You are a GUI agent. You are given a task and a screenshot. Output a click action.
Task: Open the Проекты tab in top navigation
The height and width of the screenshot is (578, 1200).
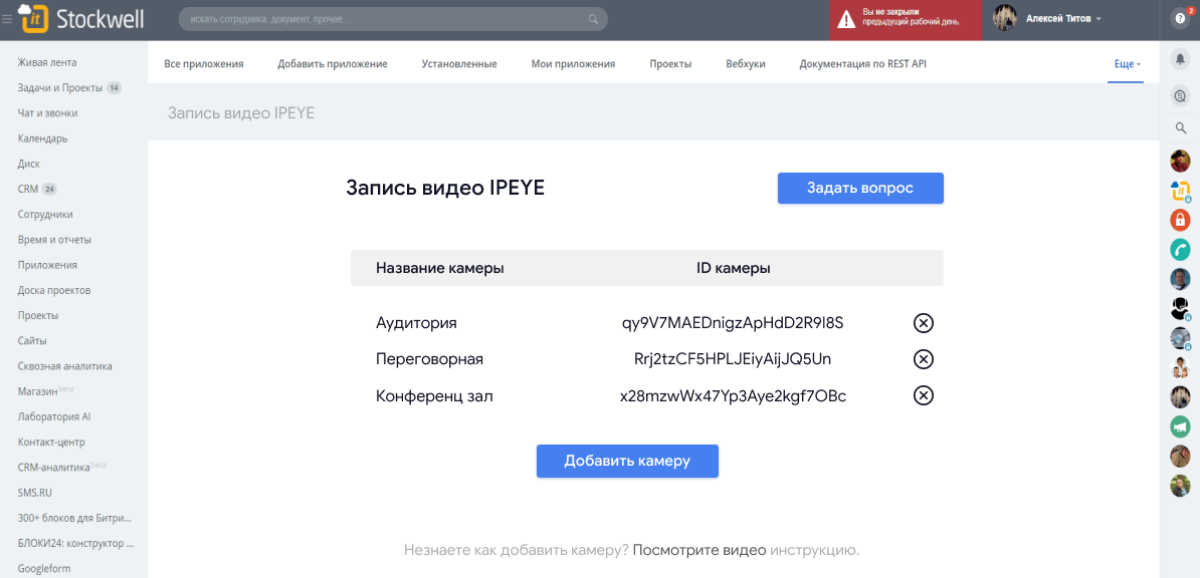(x=670, y=64)
